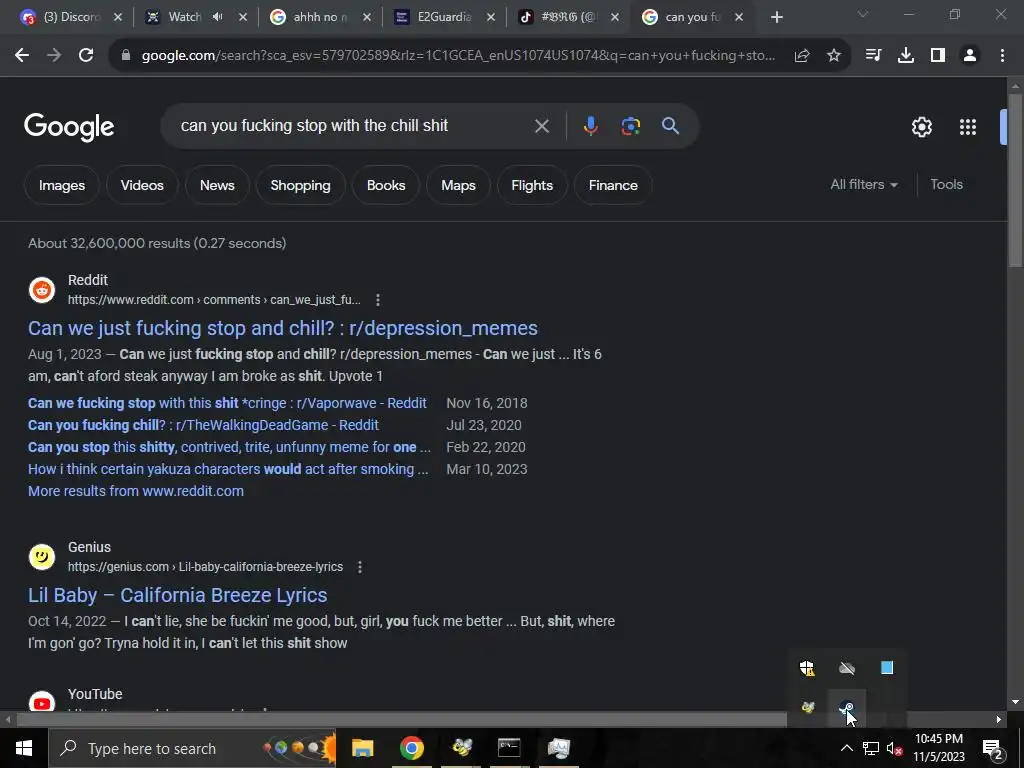Open r/Vaporwave Reddit sublink
The width and height of the screenshot is (1024, 768).
[x=227, y=403]
